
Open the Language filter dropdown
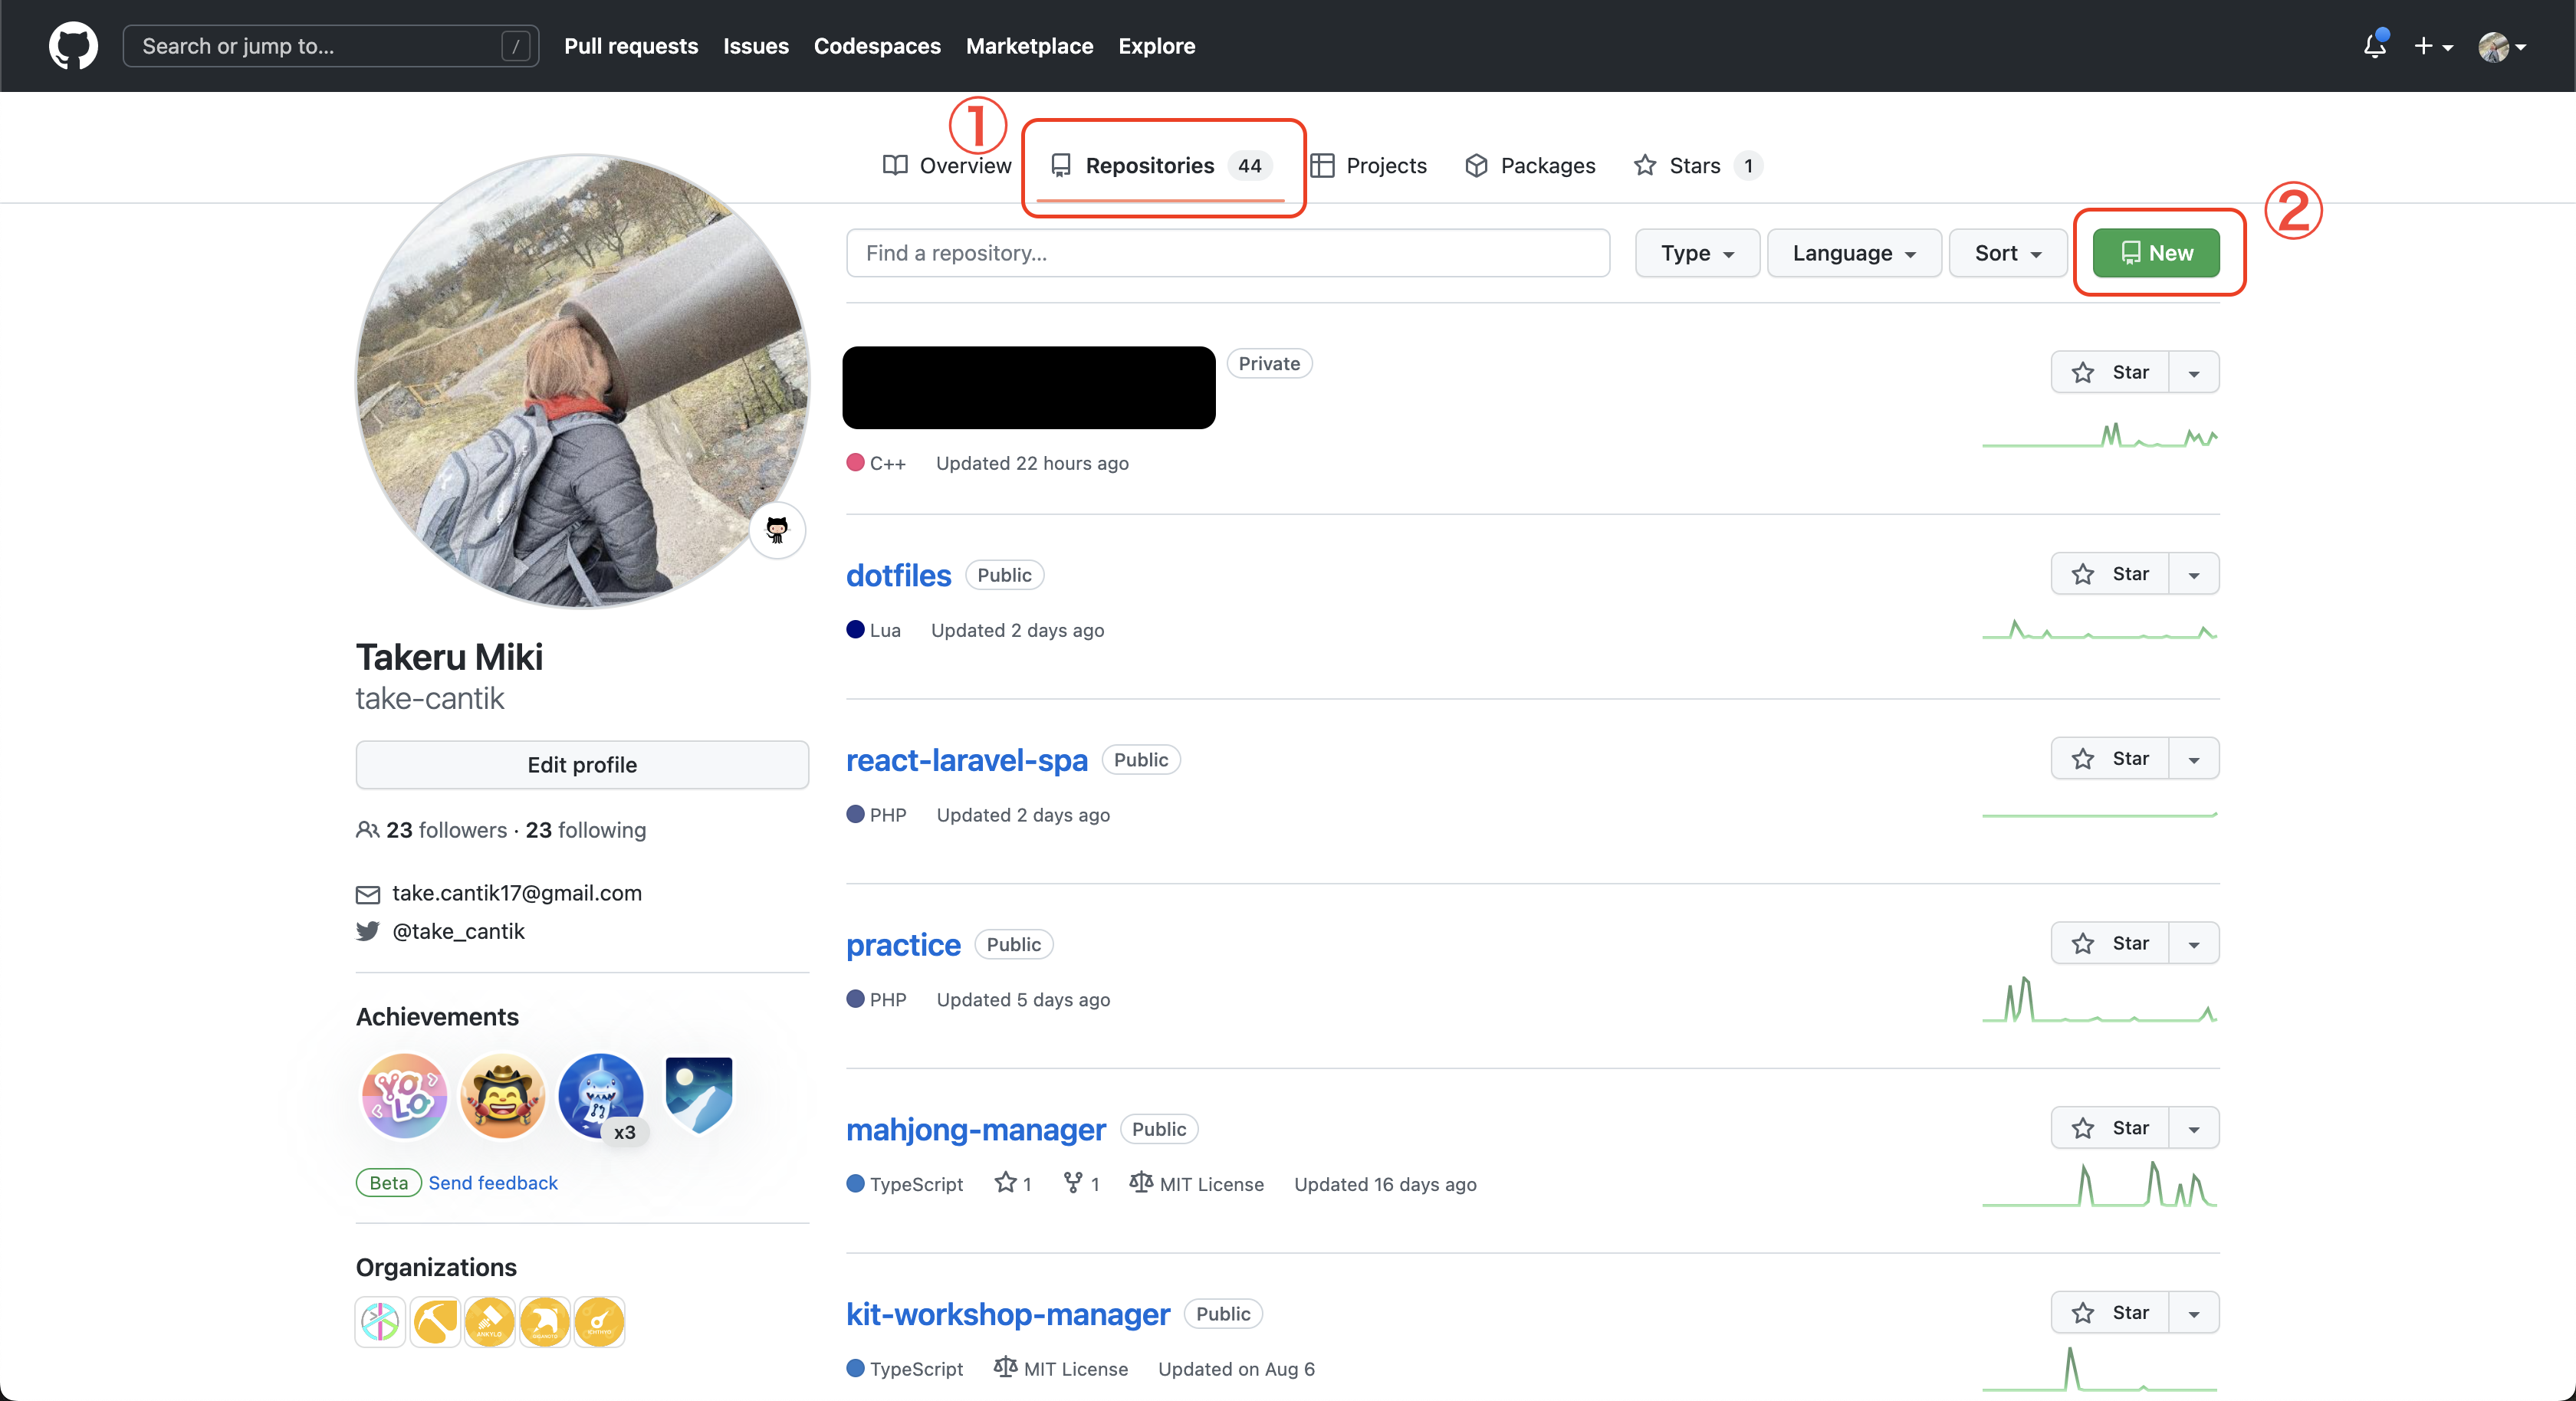coord(1853,253)
